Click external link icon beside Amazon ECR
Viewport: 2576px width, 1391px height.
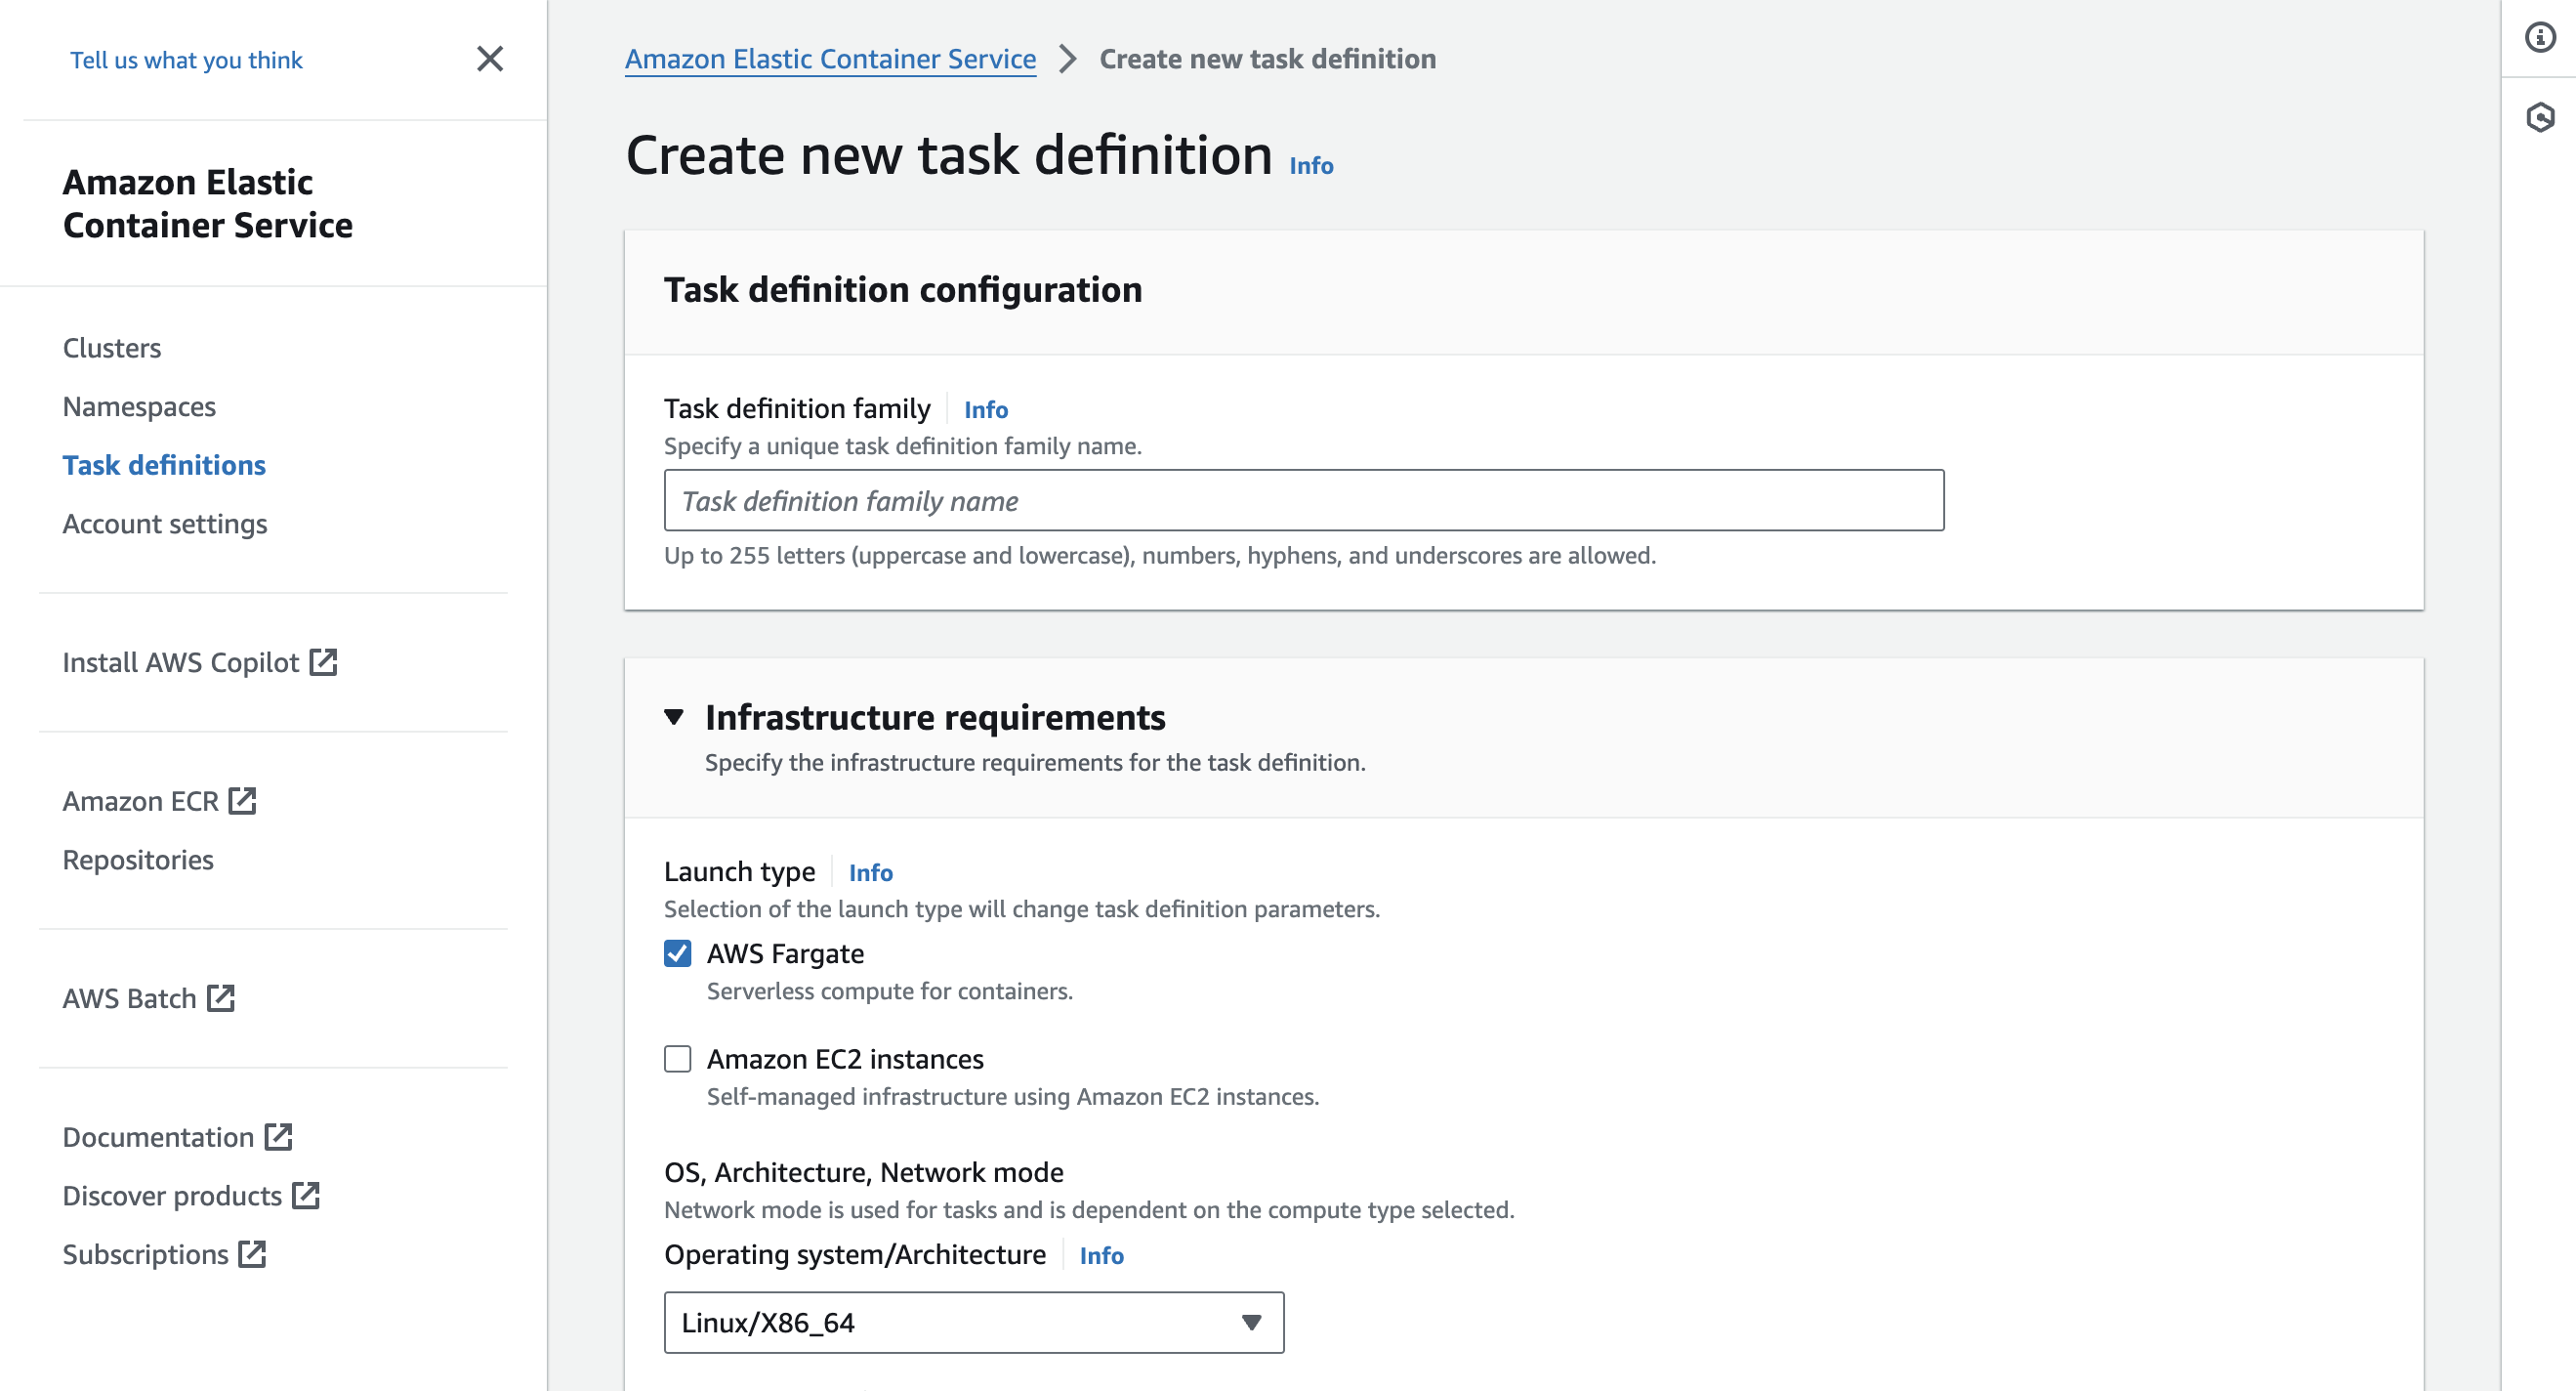(242, 801)
